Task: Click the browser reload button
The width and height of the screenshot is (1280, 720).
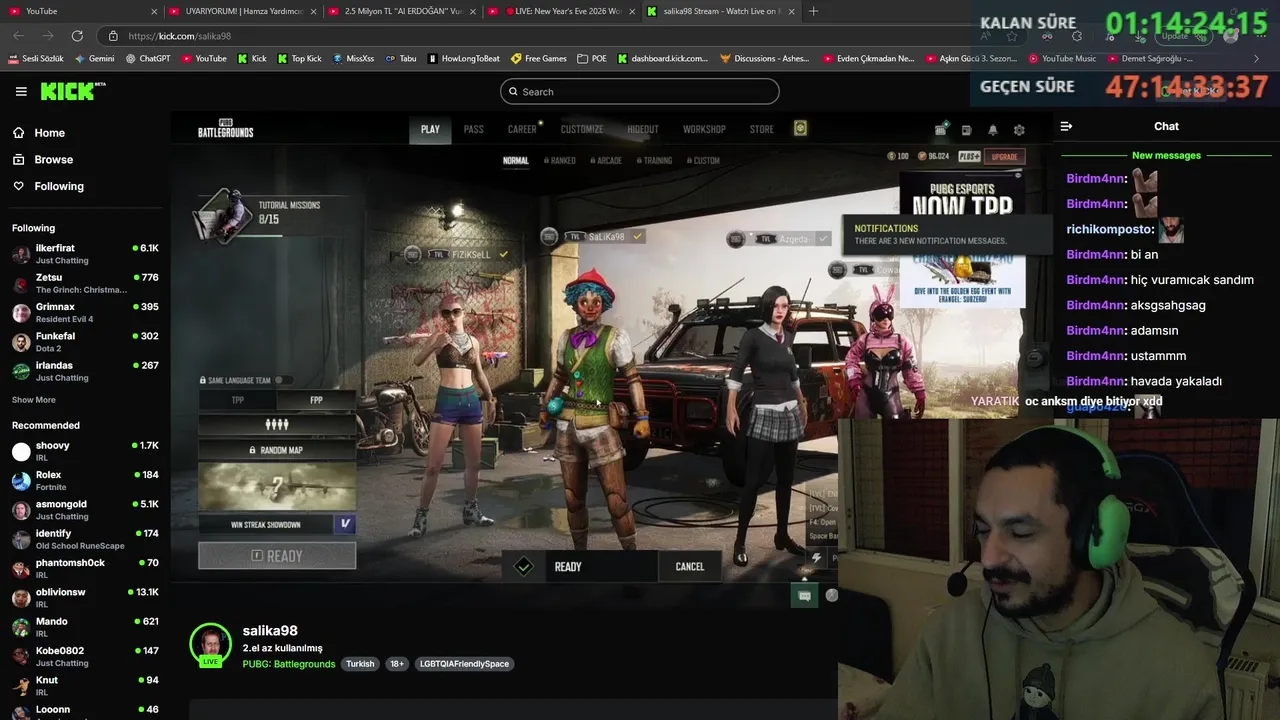Action: click(x=77, y=36)
